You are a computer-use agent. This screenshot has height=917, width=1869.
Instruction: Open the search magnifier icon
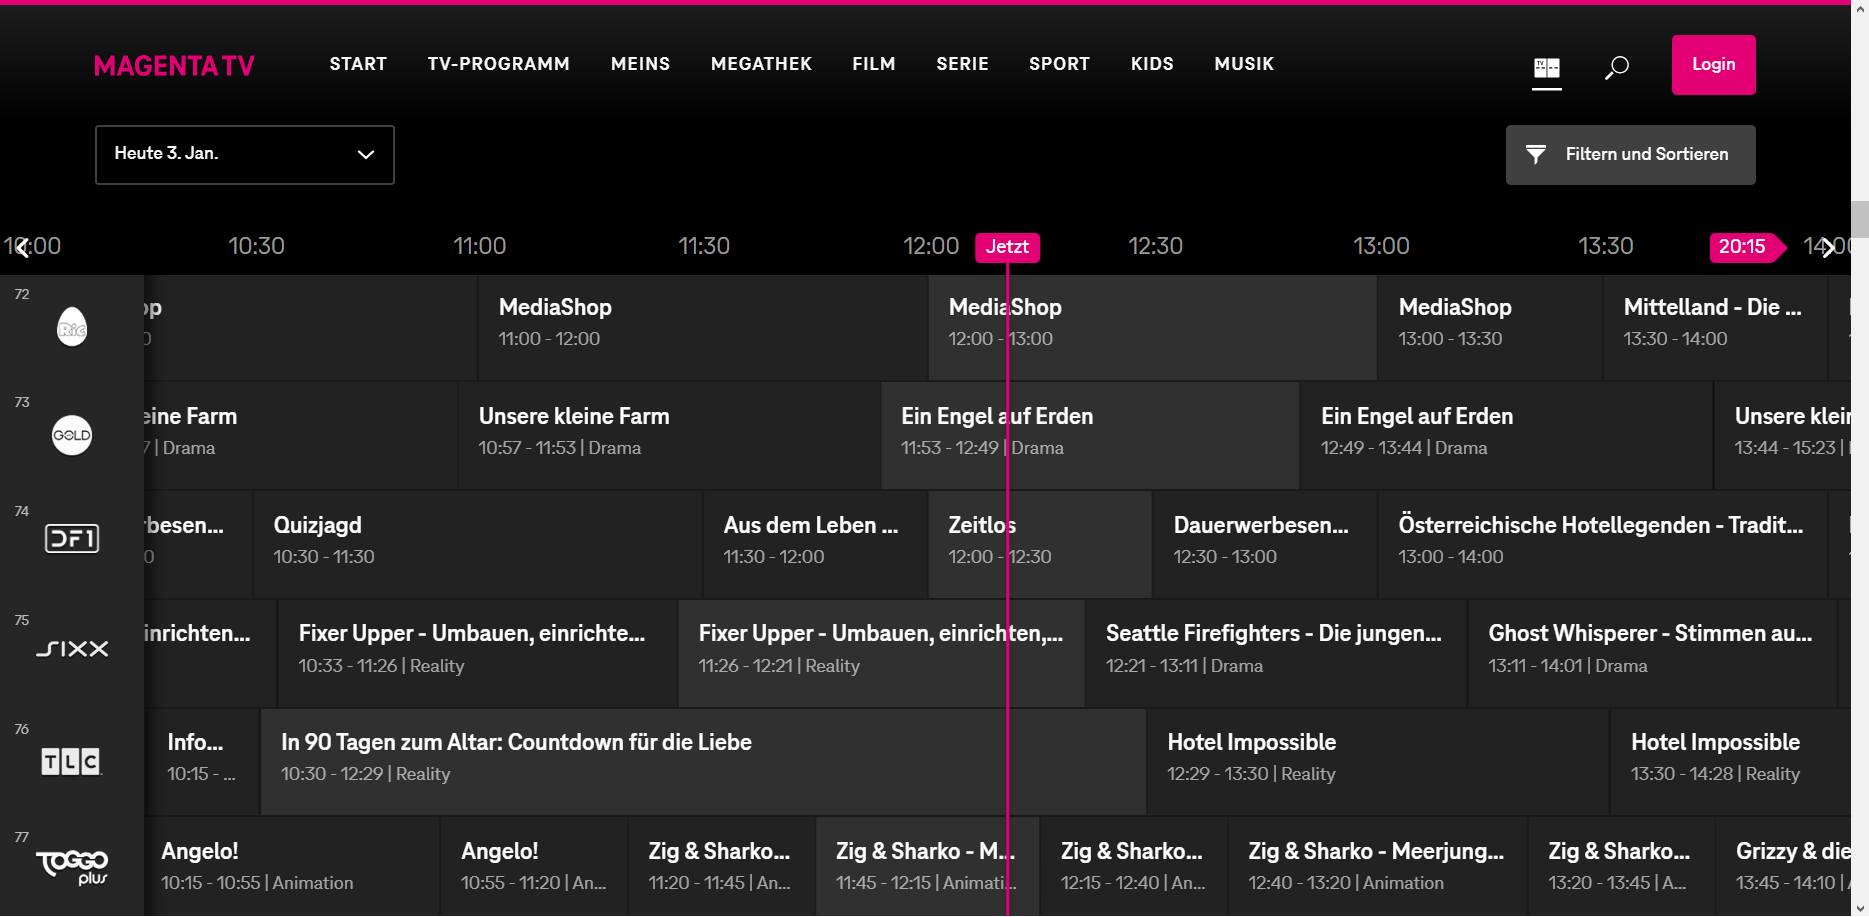click(1617, 67)
